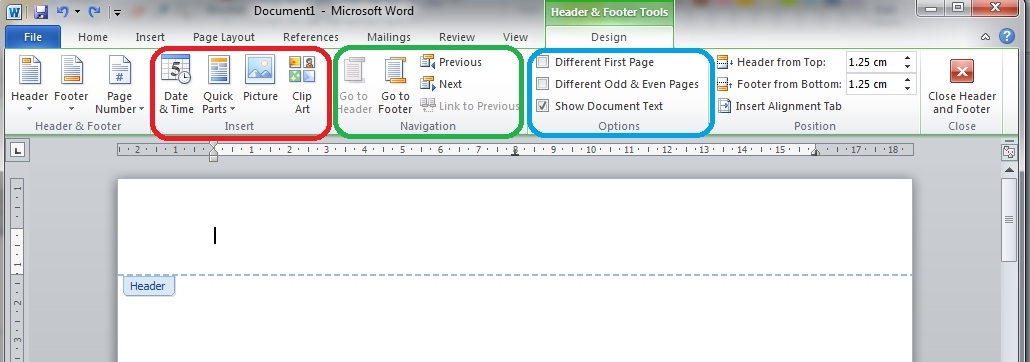Click the vertical scrollbar thumb
The image size is (1030, 362).
tap(1008, 219)
